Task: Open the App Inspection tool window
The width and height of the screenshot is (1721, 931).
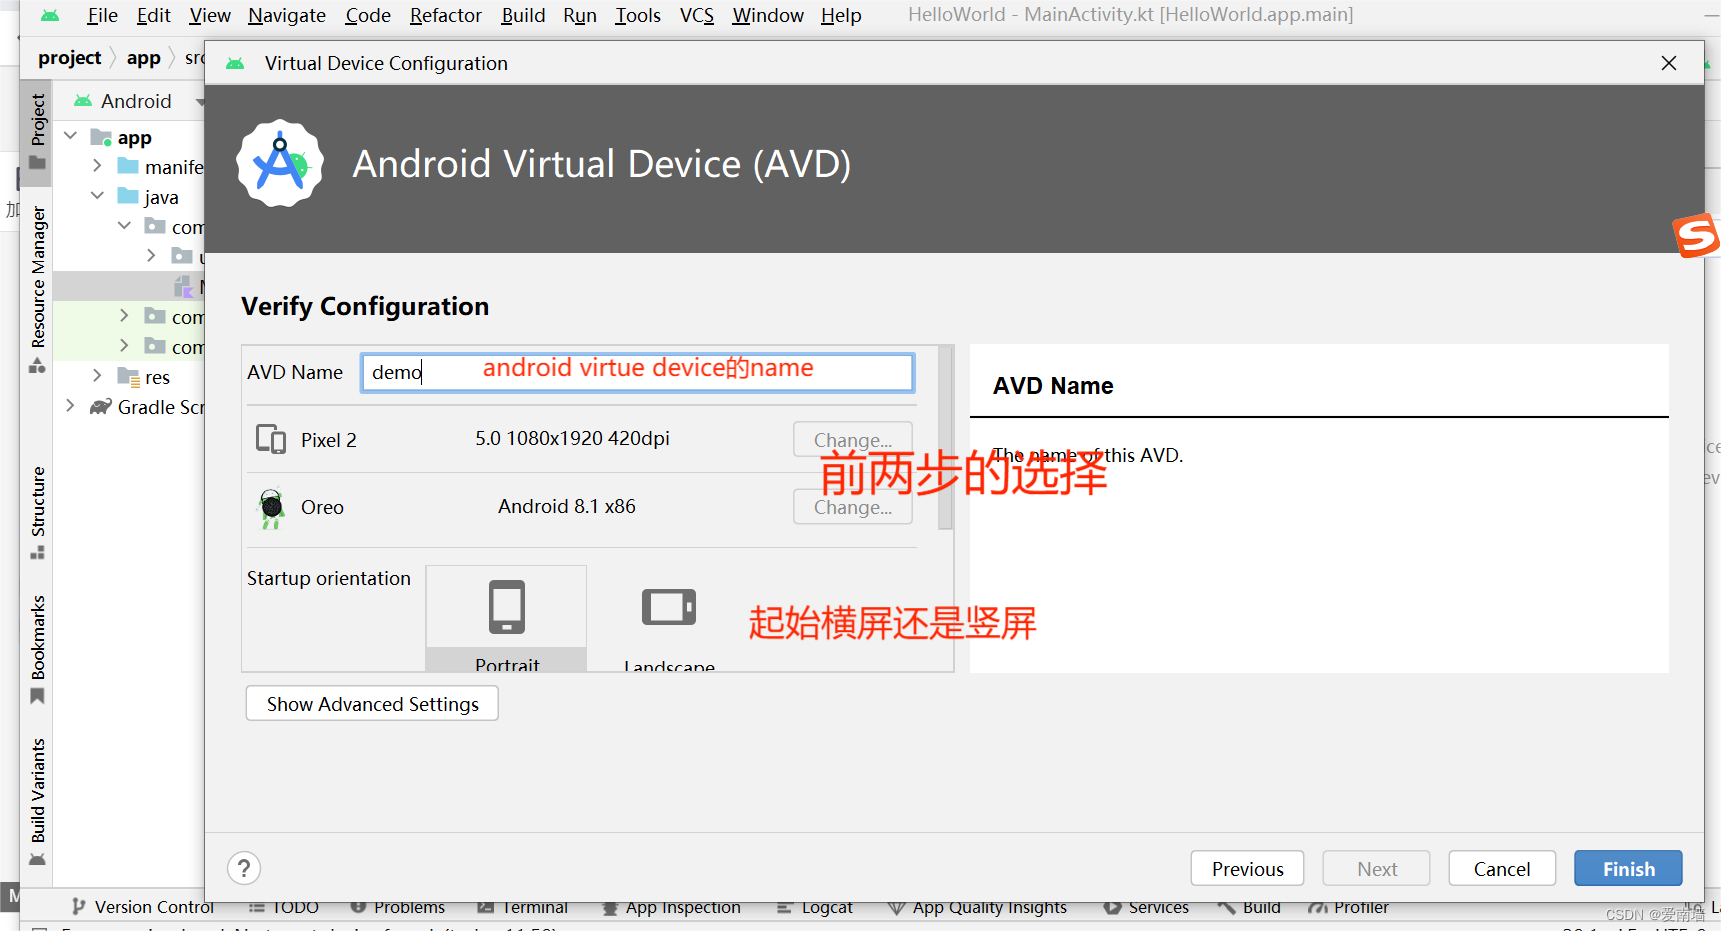Action: point(672,907)
